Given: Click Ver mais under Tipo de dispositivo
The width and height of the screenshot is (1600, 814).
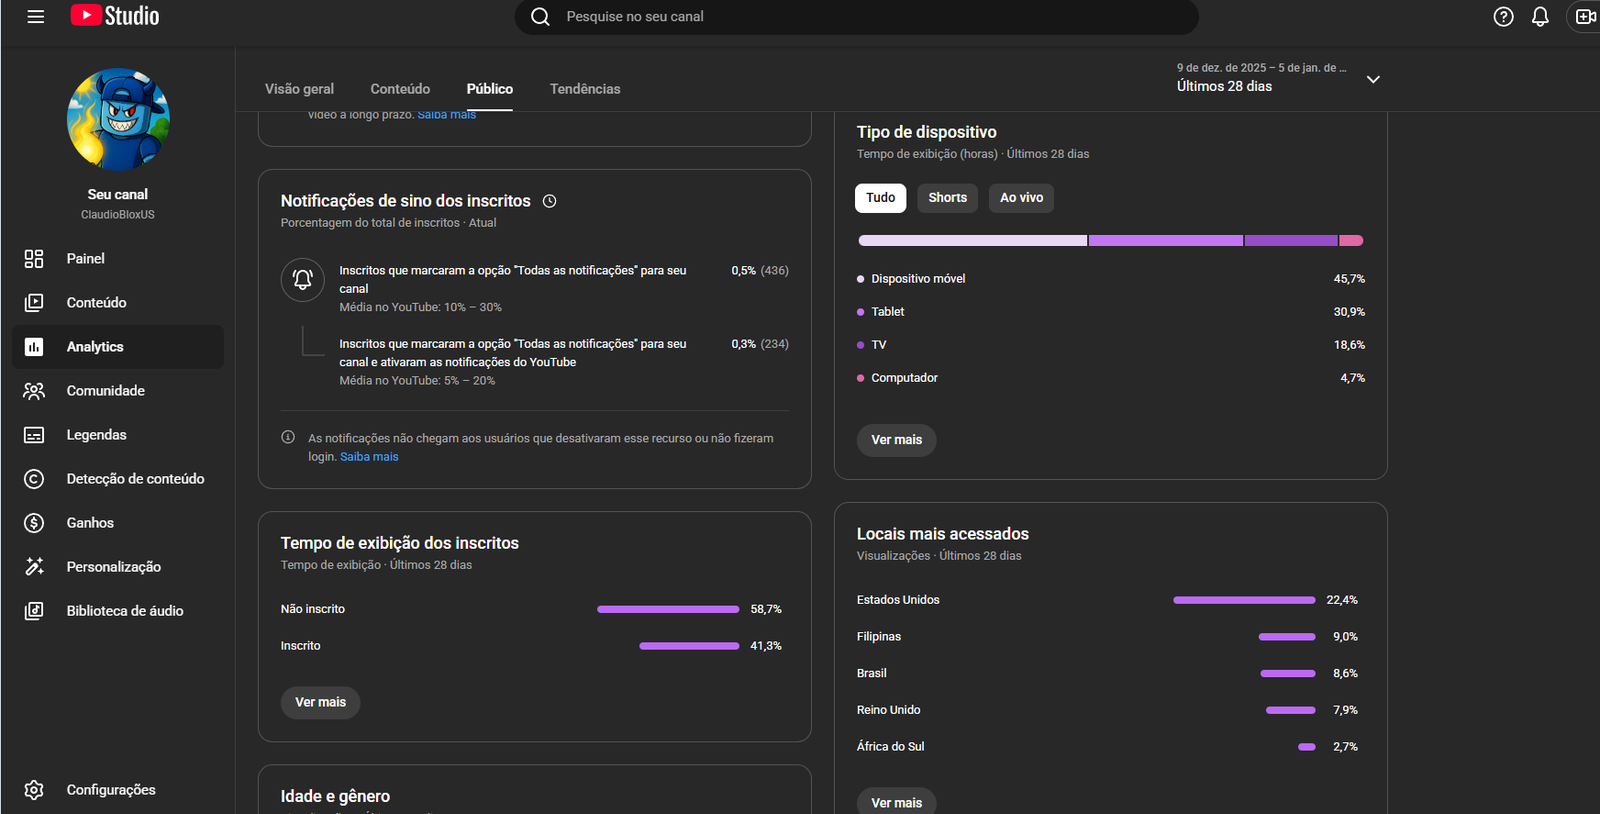Looking at the screenshot, I should 896,440.
